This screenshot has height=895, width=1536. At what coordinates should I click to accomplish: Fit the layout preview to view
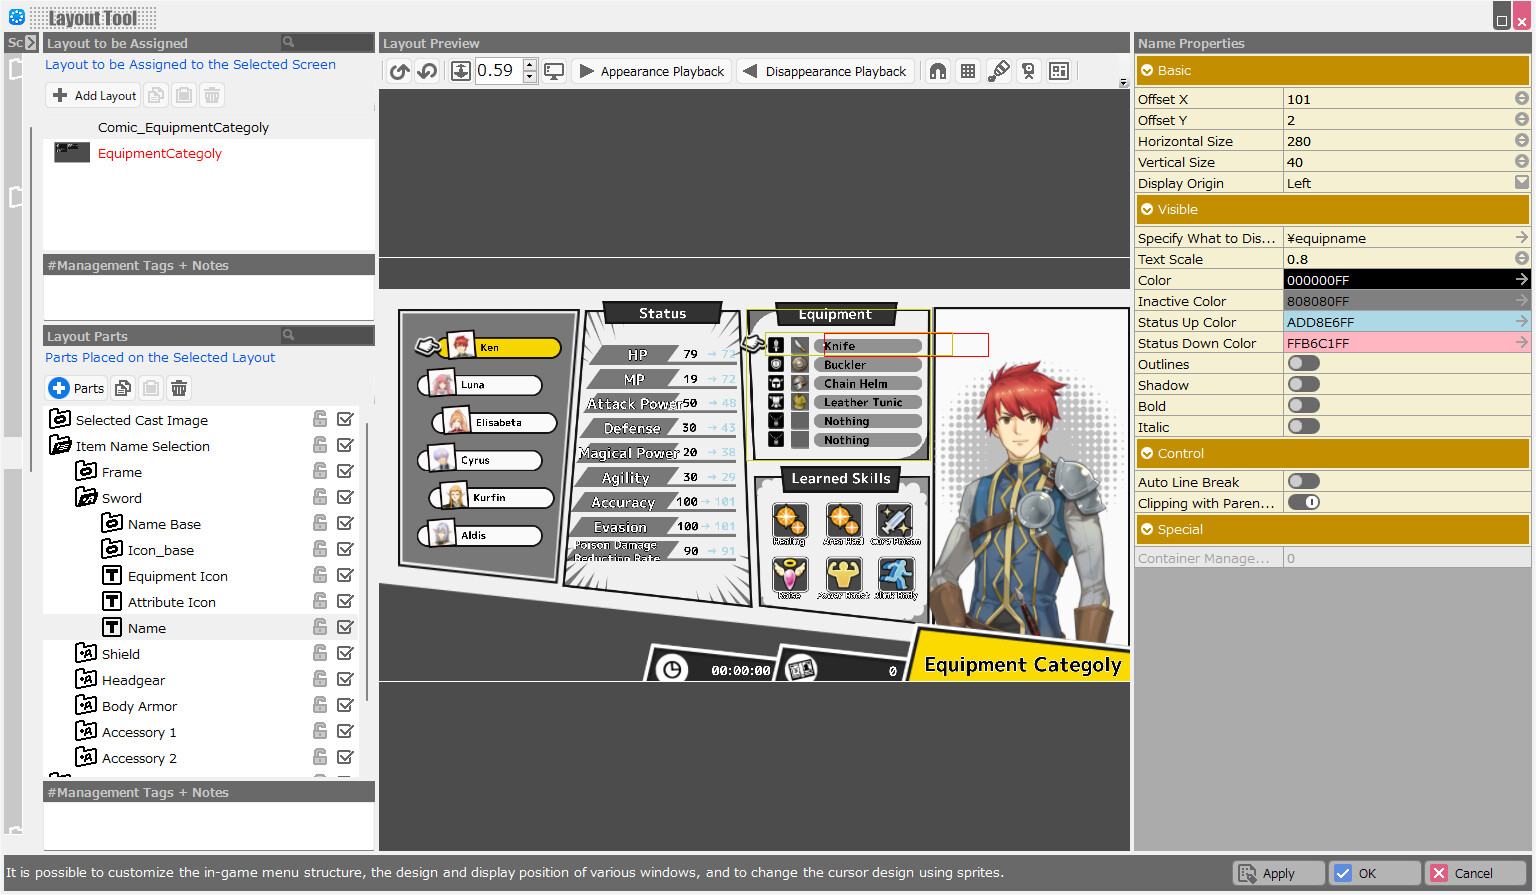460,71
